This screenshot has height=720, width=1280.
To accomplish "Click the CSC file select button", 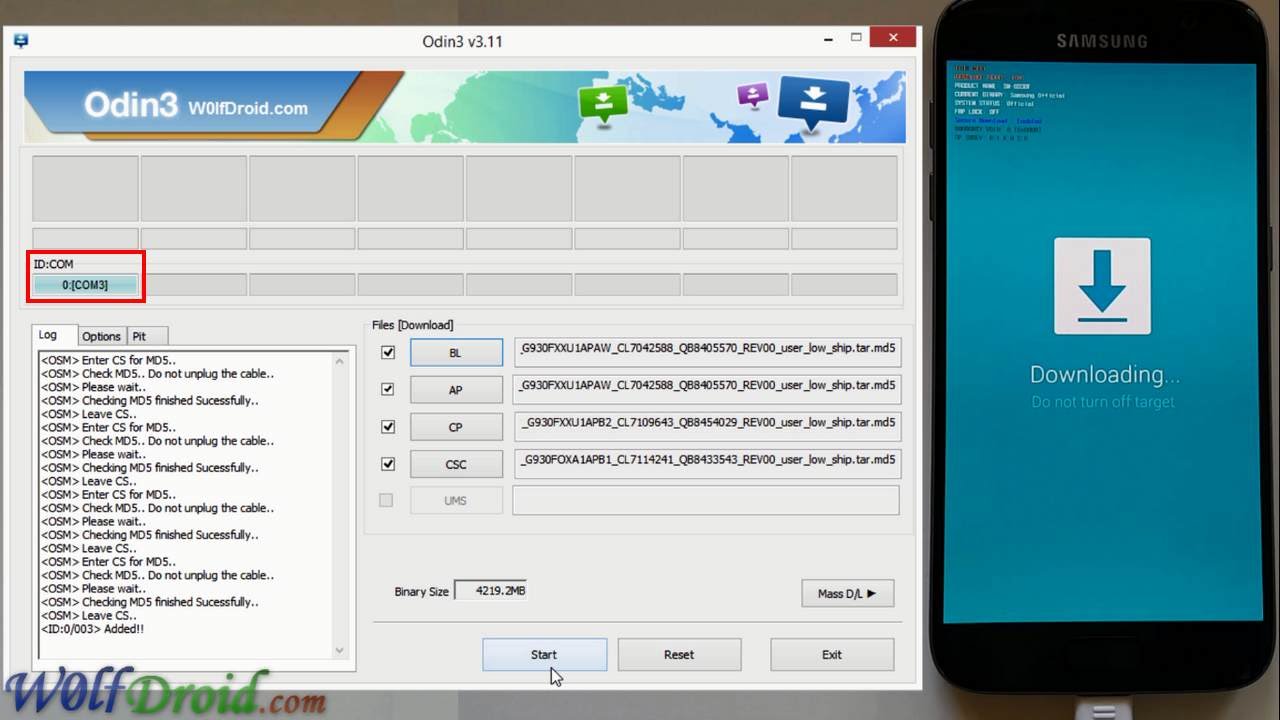I will tap(456, 464).
